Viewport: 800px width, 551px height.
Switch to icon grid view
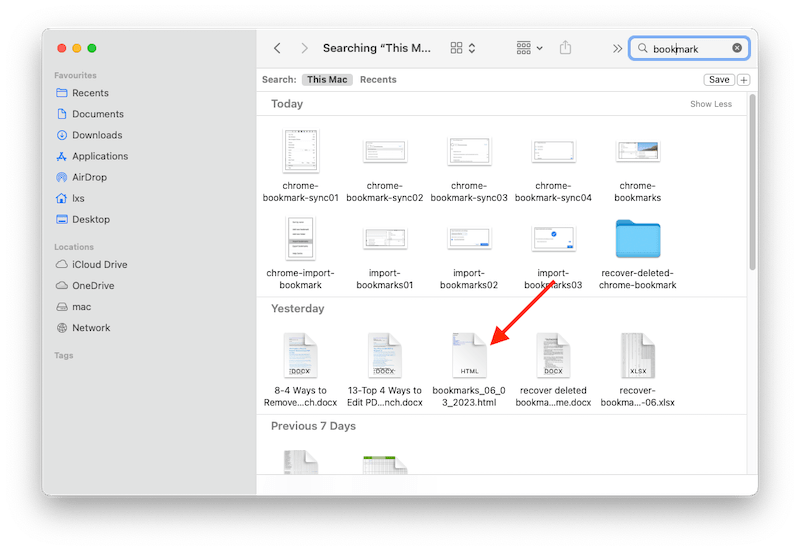[456, 48]
